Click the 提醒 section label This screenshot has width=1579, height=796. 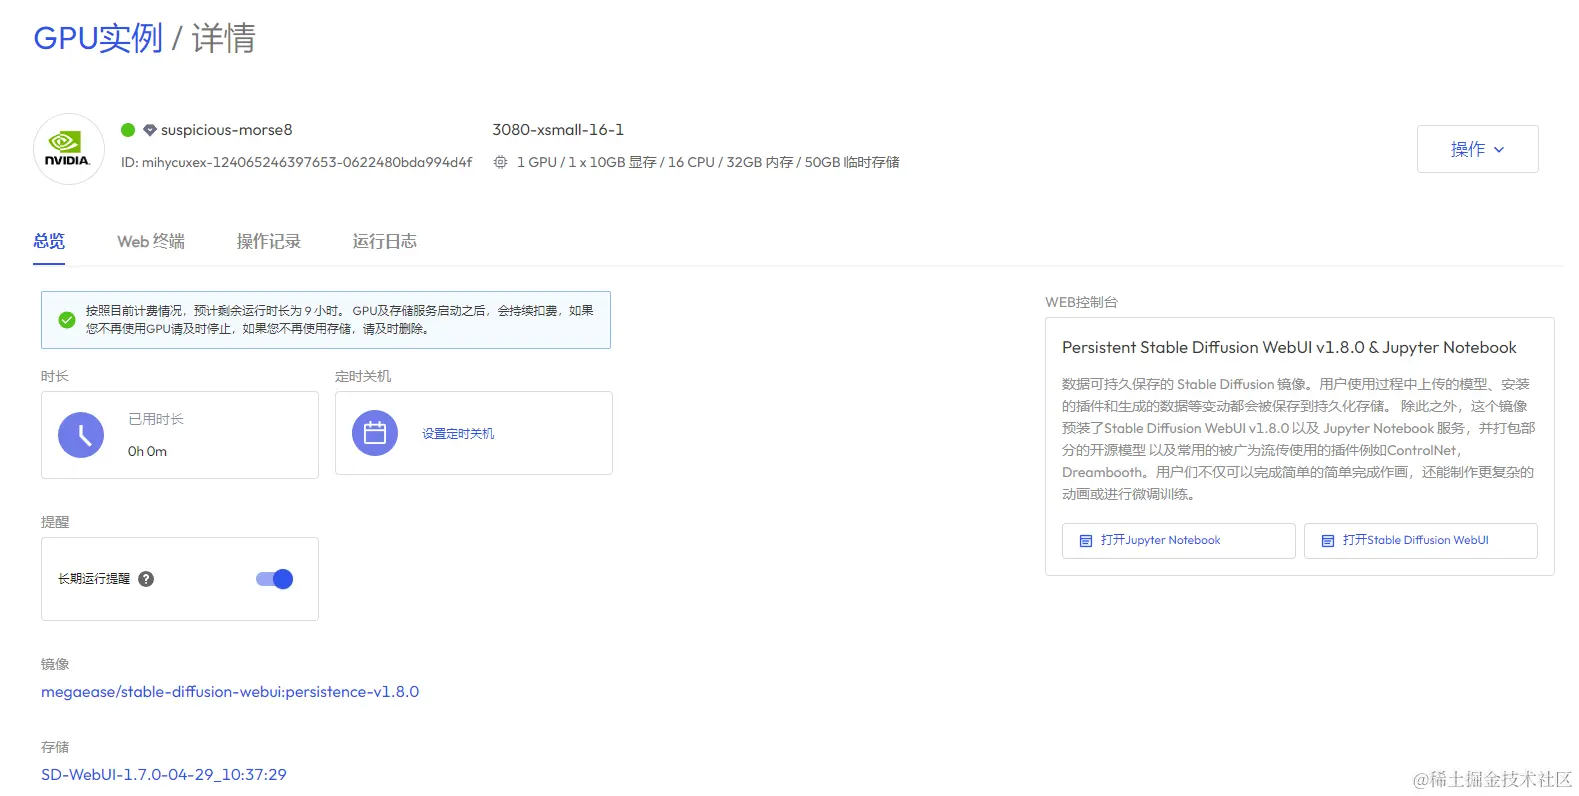pyautogui.click(x=55, y=522)
